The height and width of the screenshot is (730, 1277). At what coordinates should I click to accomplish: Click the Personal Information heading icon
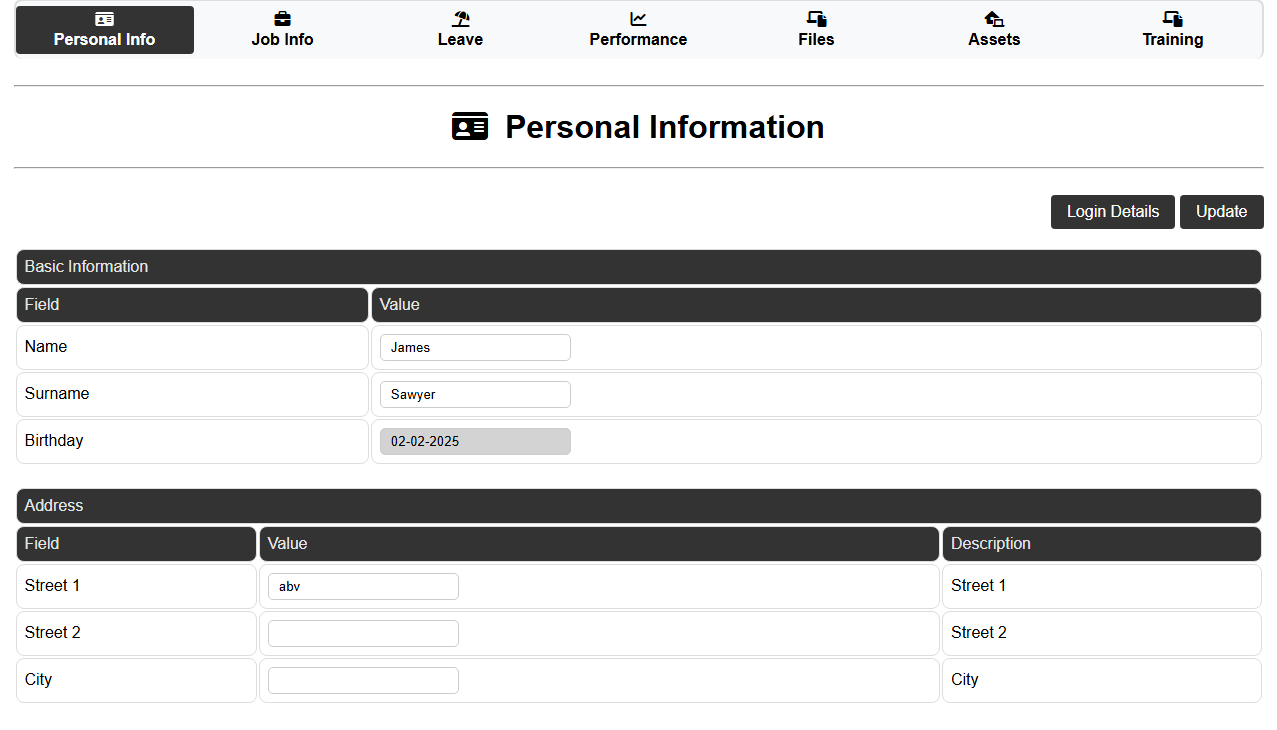(x=470, y=126)
